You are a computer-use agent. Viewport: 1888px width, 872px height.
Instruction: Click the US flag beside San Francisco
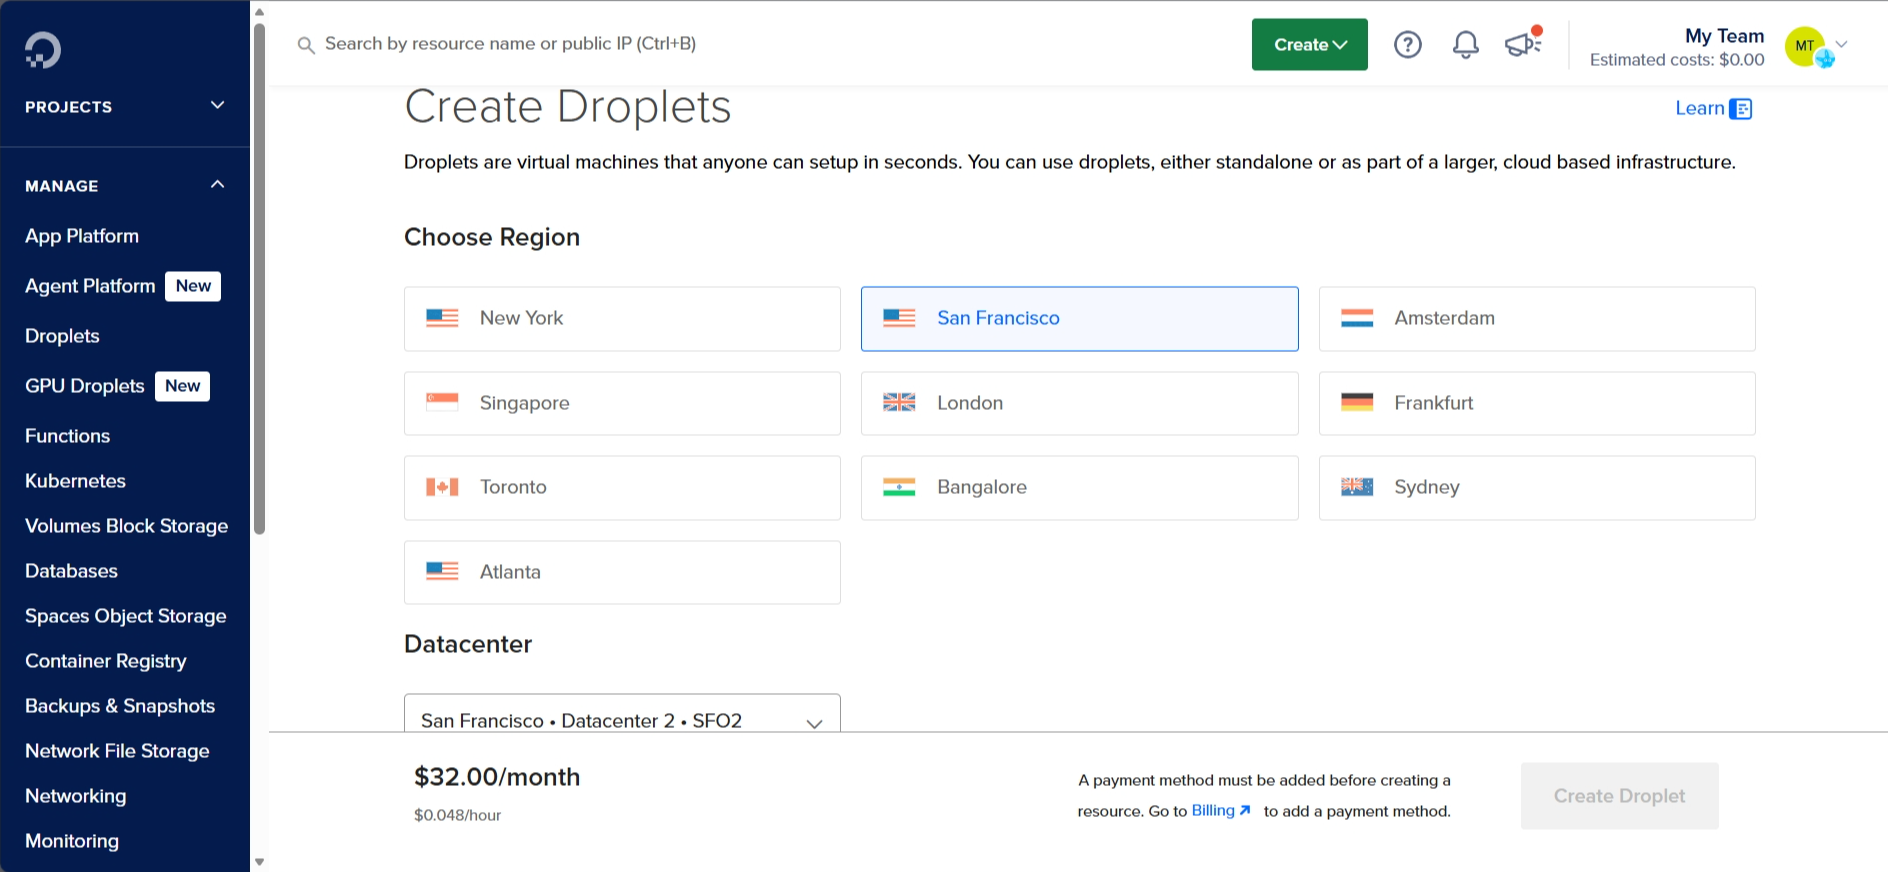pyautogui.click(x=899, y=318)
